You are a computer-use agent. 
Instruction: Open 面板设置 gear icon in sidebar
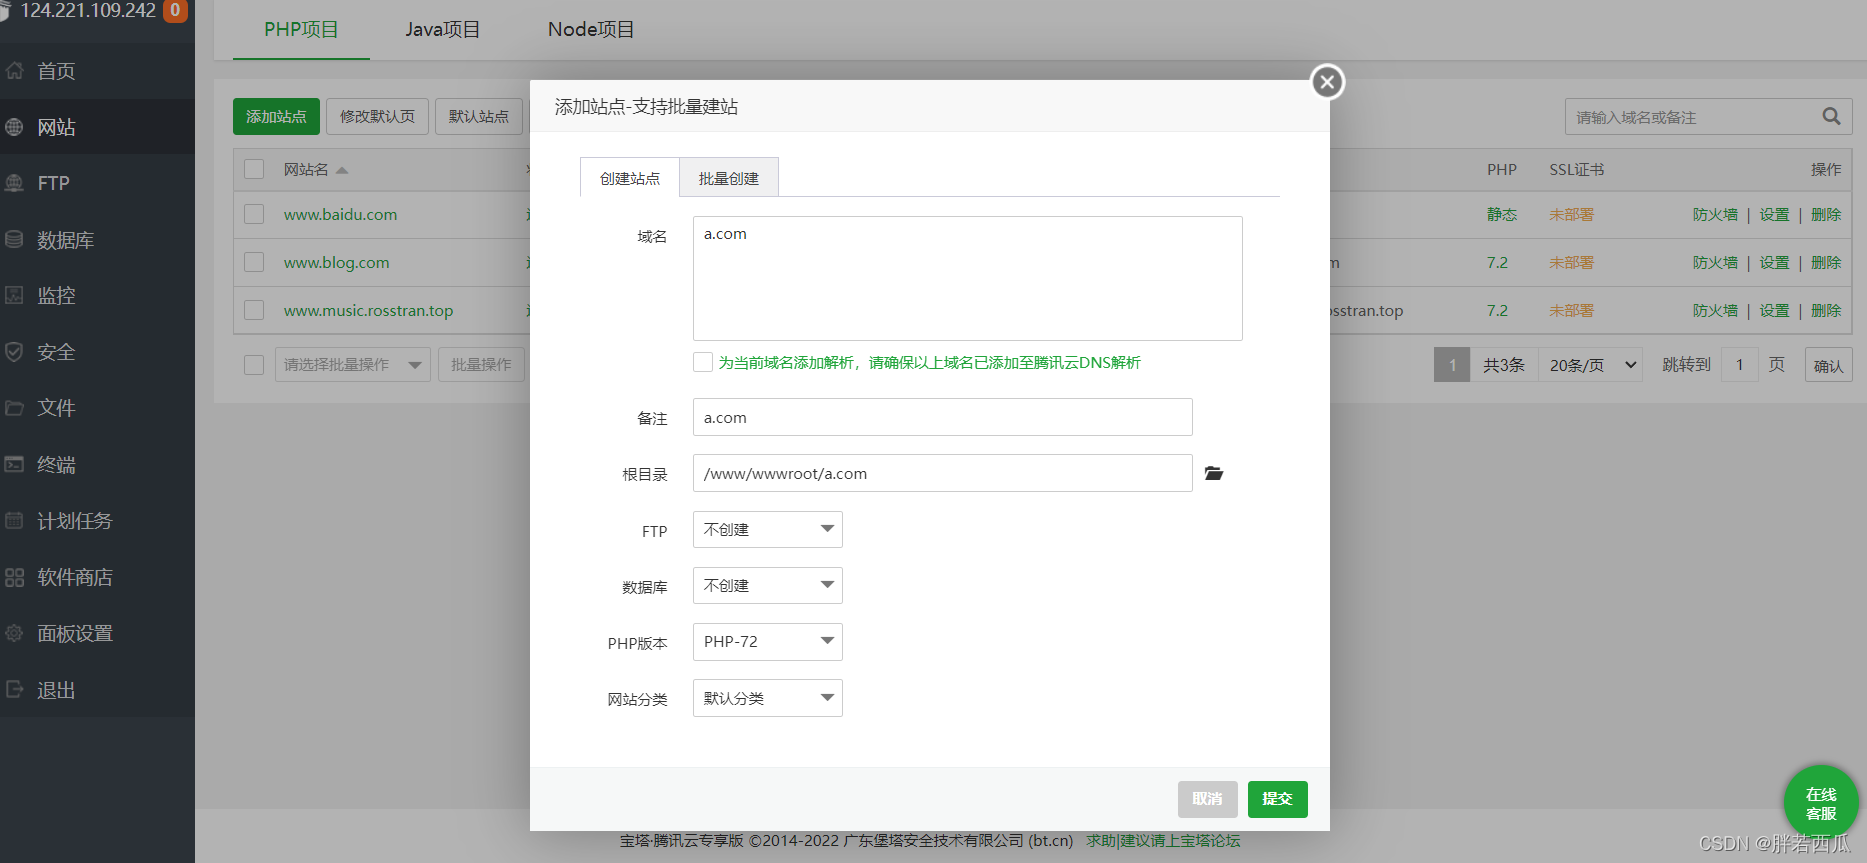tap(15, 633)
